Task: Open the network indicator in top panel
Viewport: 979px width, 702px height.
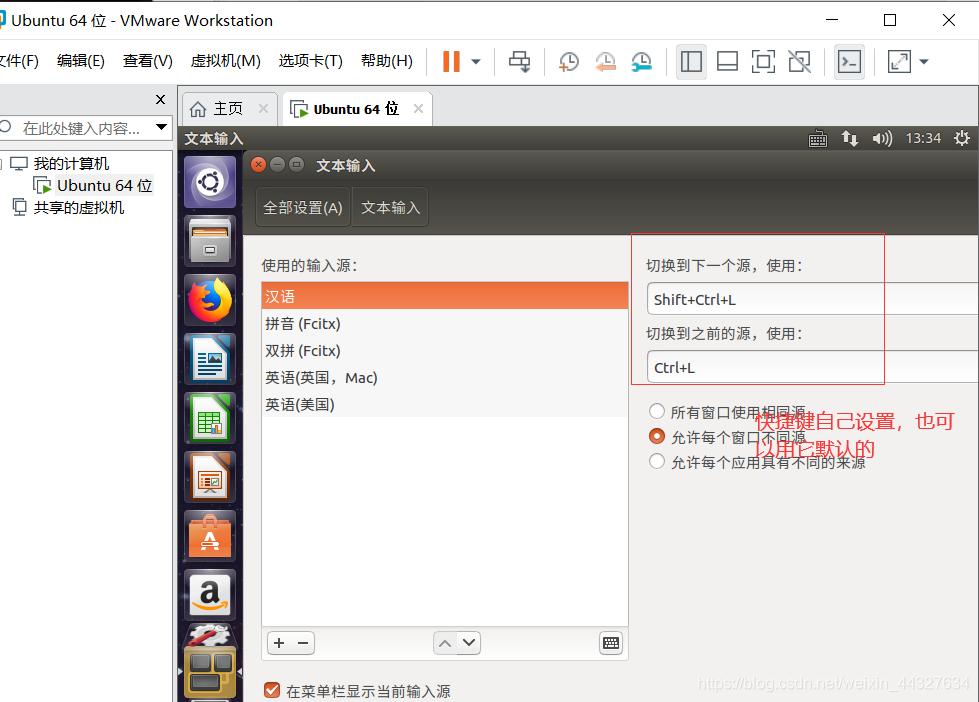Action: pyautogui.click(x=849, y=138)
